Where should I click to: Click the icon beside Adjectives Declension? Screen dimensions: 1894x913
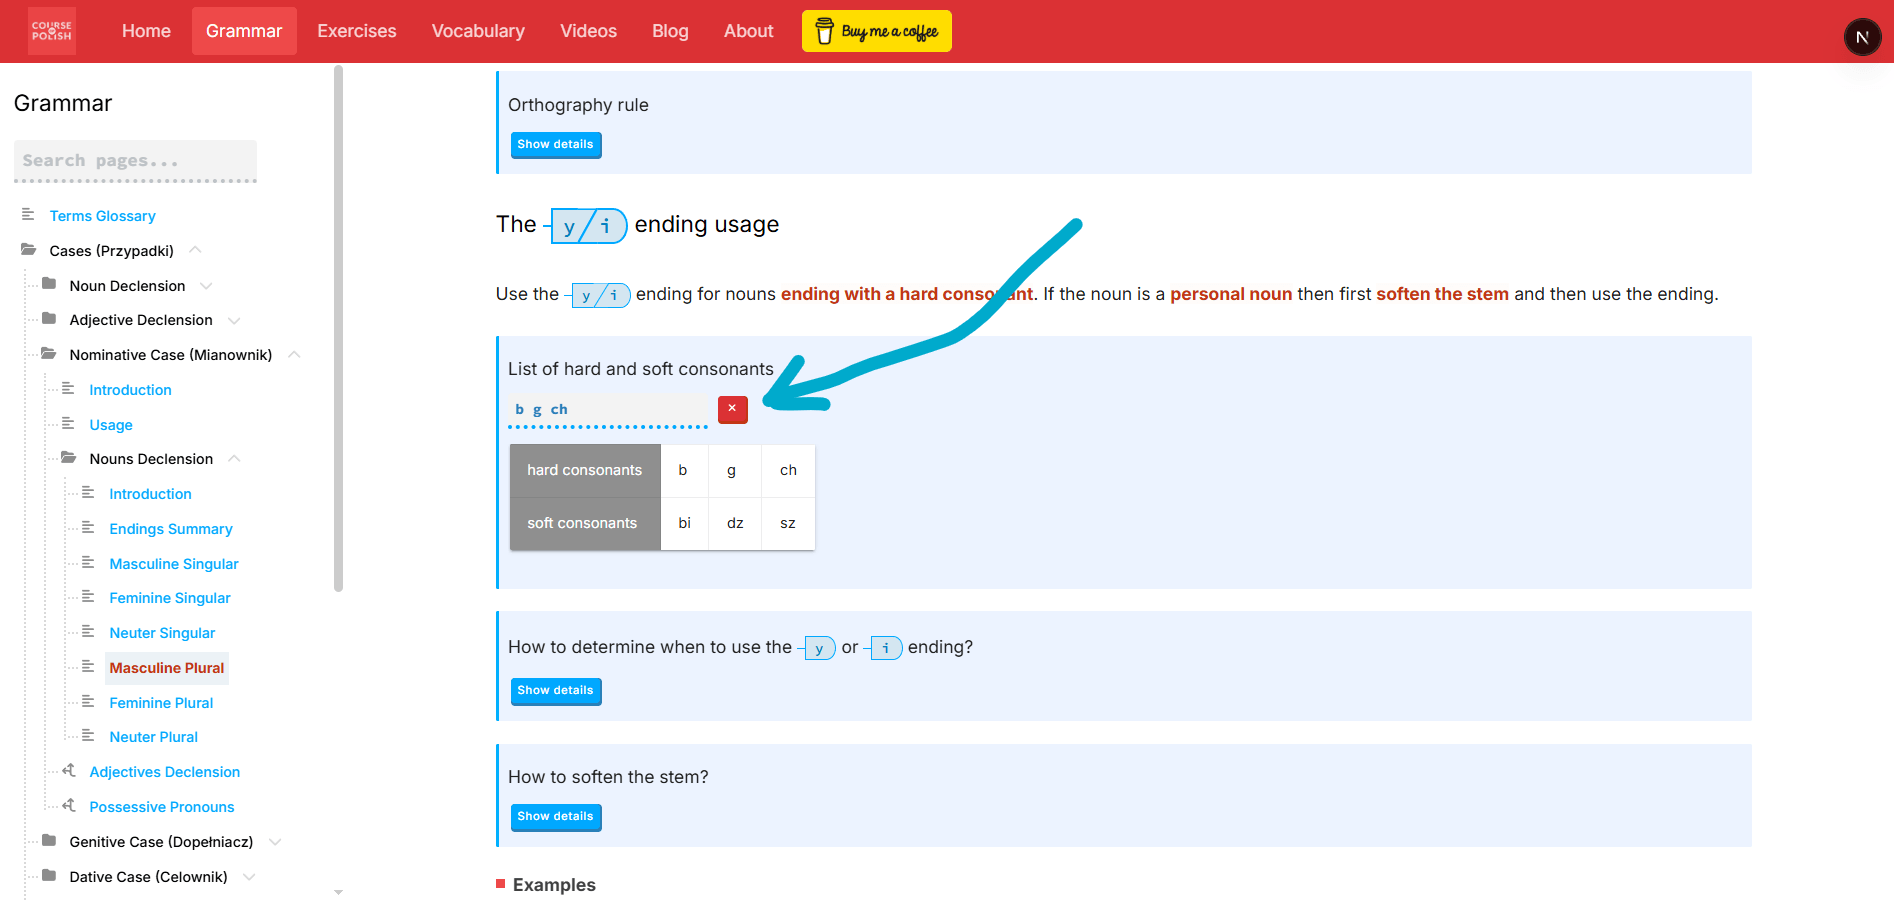[68, 771]
